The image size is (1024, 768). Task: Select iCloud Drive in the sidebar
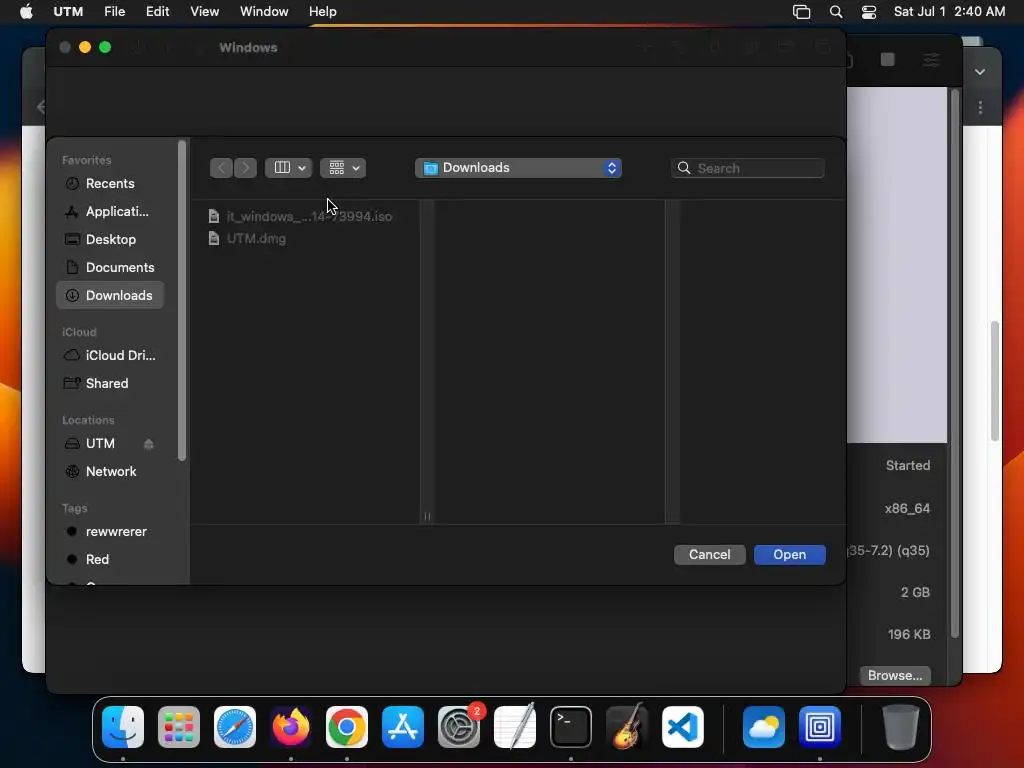[110, 355]
